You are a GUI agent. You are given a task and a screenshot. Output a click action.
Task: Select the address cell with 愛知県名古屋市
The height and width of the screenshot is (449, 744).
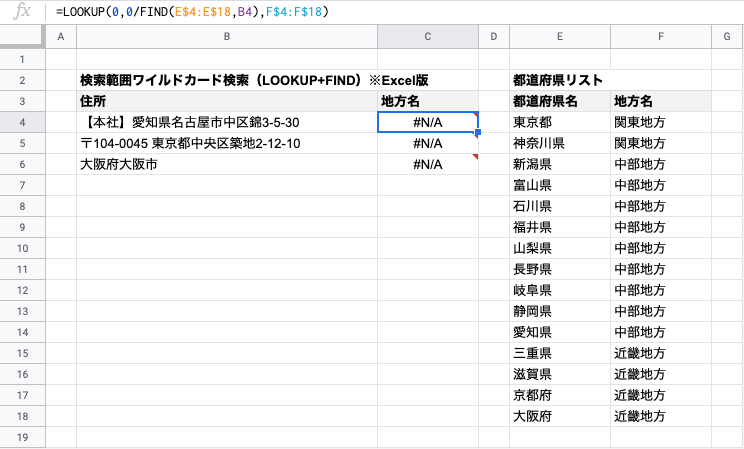(x=227, y=122)
